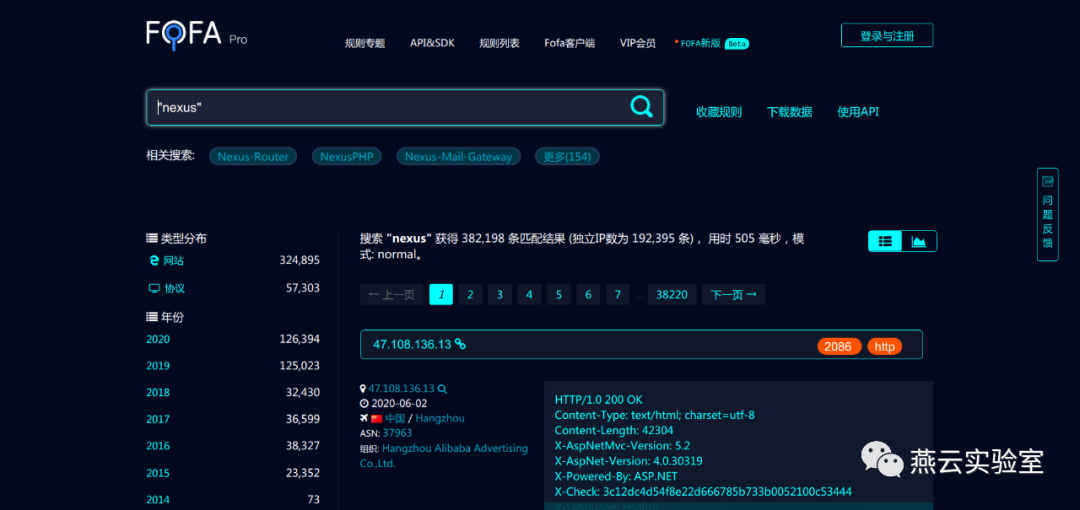
Task: Click the 2086 port badge
Action: [x=839, y=347]
